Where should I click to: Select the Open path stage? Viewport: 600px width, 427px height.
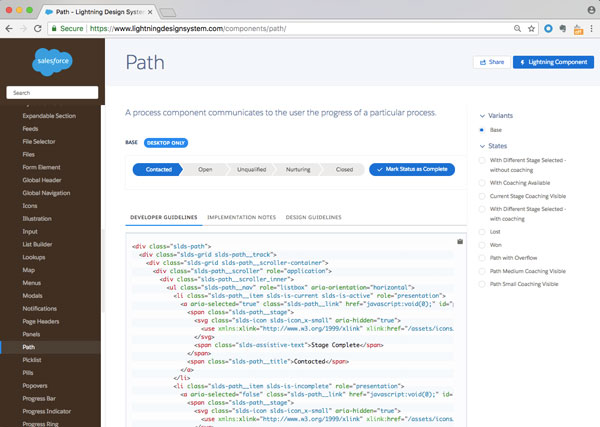(x=205, y=169)
